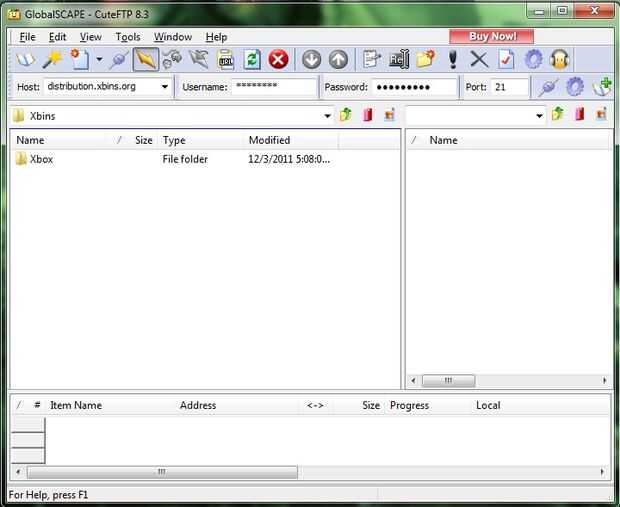Click the New Folder icon
Image resolution: width=620 pixels, height=507 pixels.
425,60
